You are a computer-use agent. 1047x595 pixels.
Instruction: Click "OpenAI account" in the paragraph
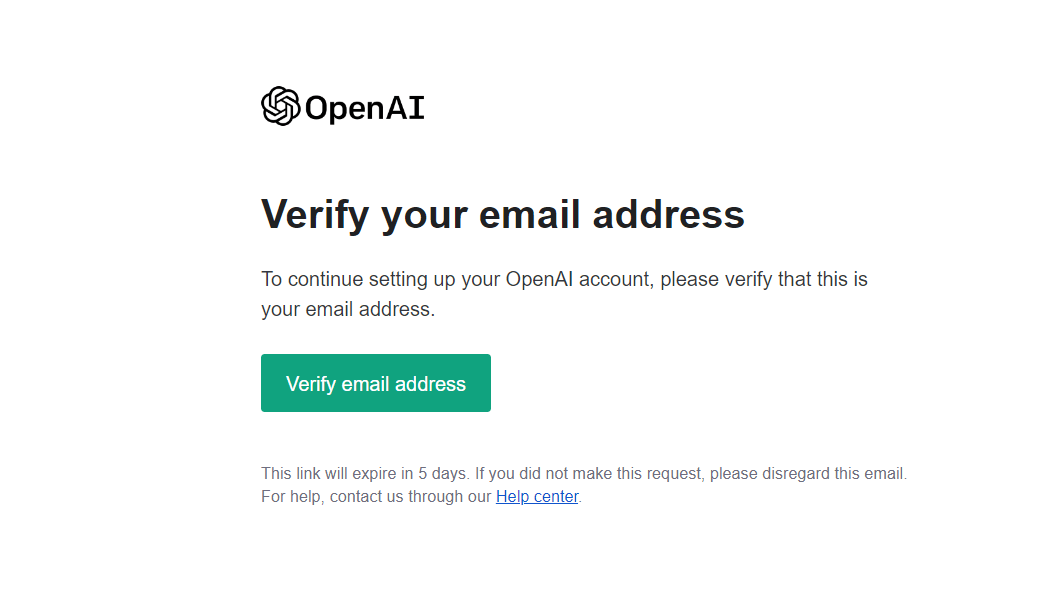tap(578, 279)
